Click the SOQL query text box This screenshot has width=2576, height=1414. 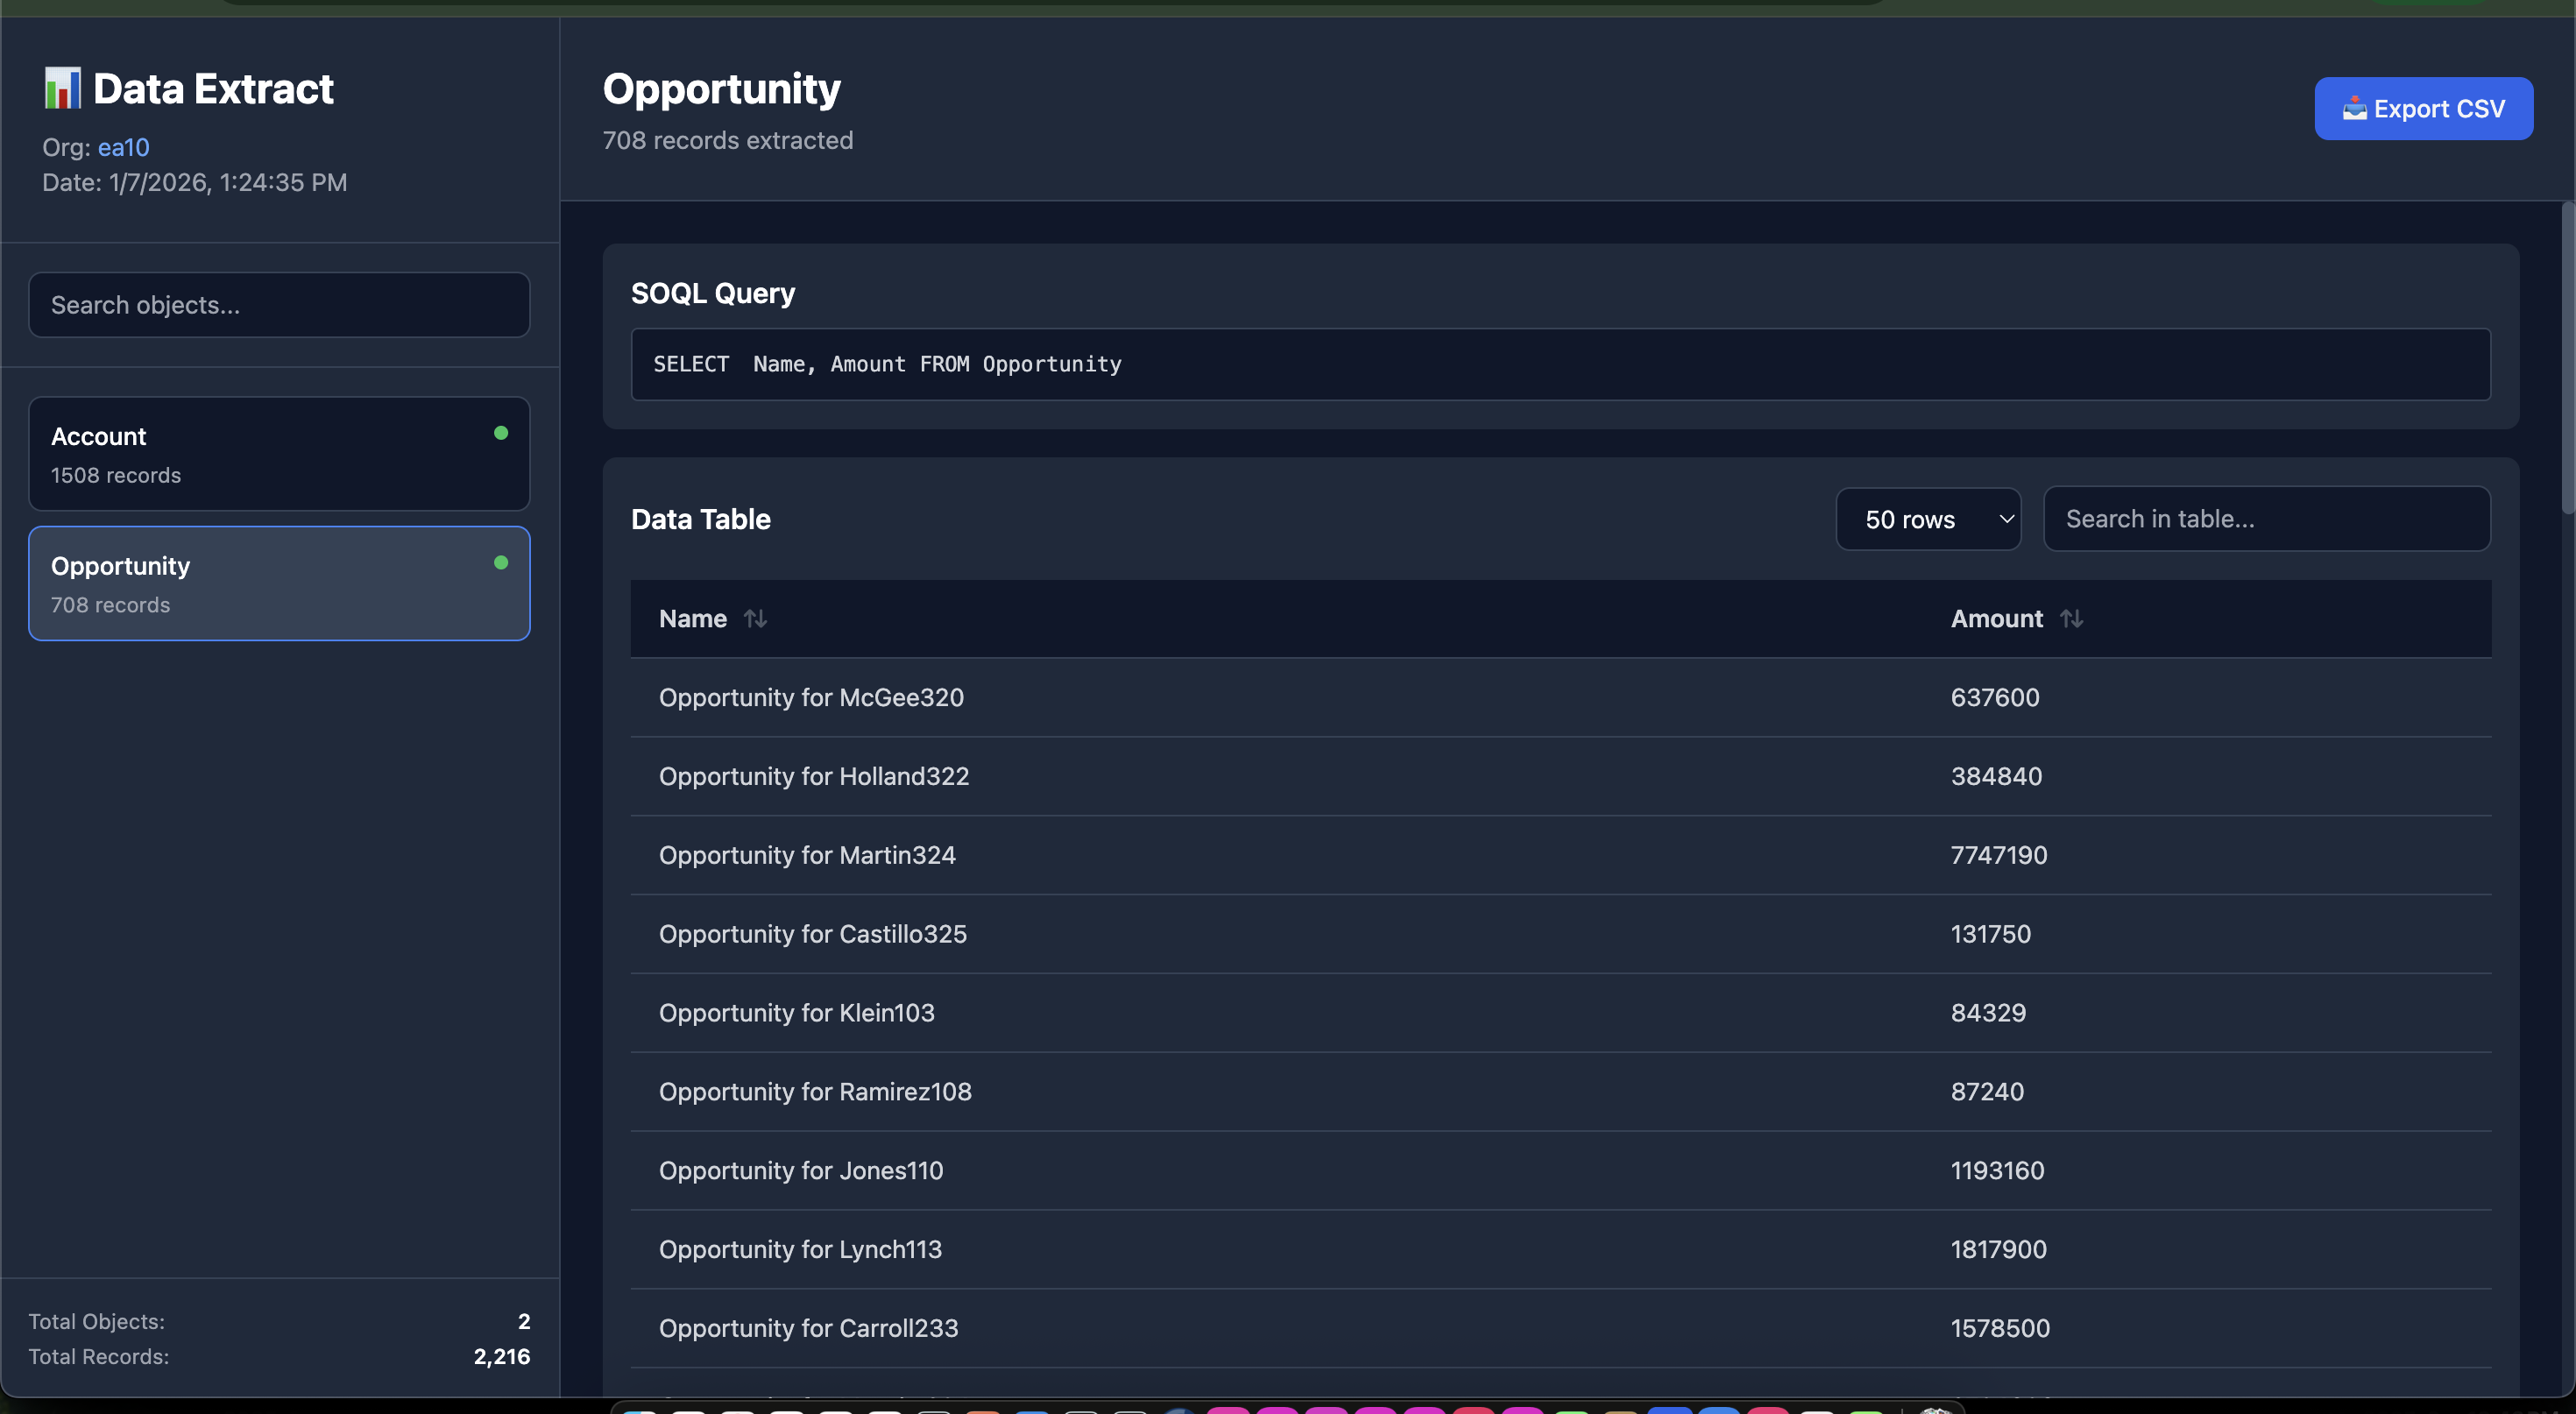(x=1560, y=364)
